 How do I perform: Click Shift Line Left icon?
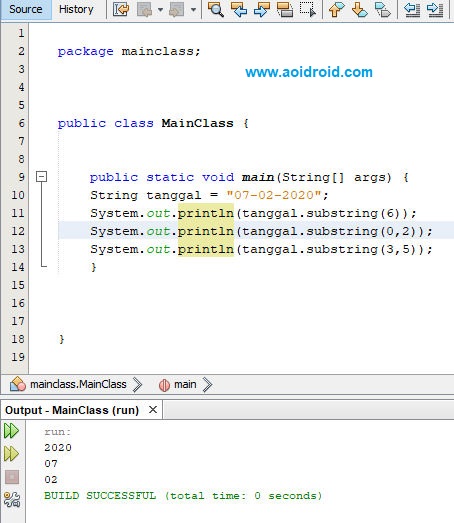point(412,9)
